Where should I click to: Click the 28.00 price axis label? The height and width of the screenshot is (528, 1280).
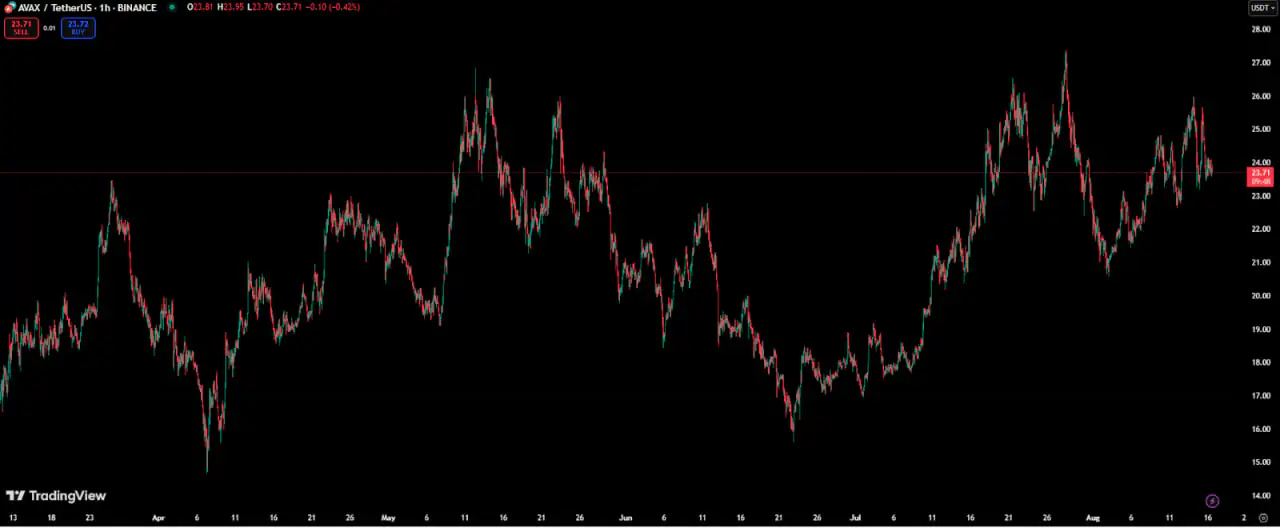1260,29
